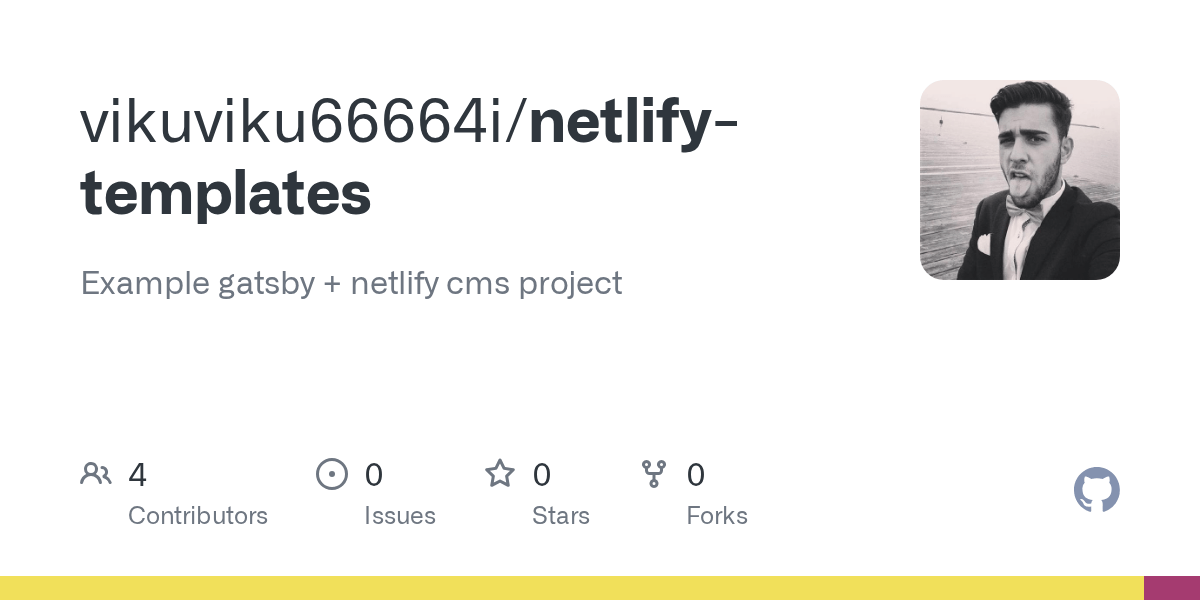This screenshot has height=600, width=1200.
Task: Click the yellow language bar segment
Action: point(570,588)
